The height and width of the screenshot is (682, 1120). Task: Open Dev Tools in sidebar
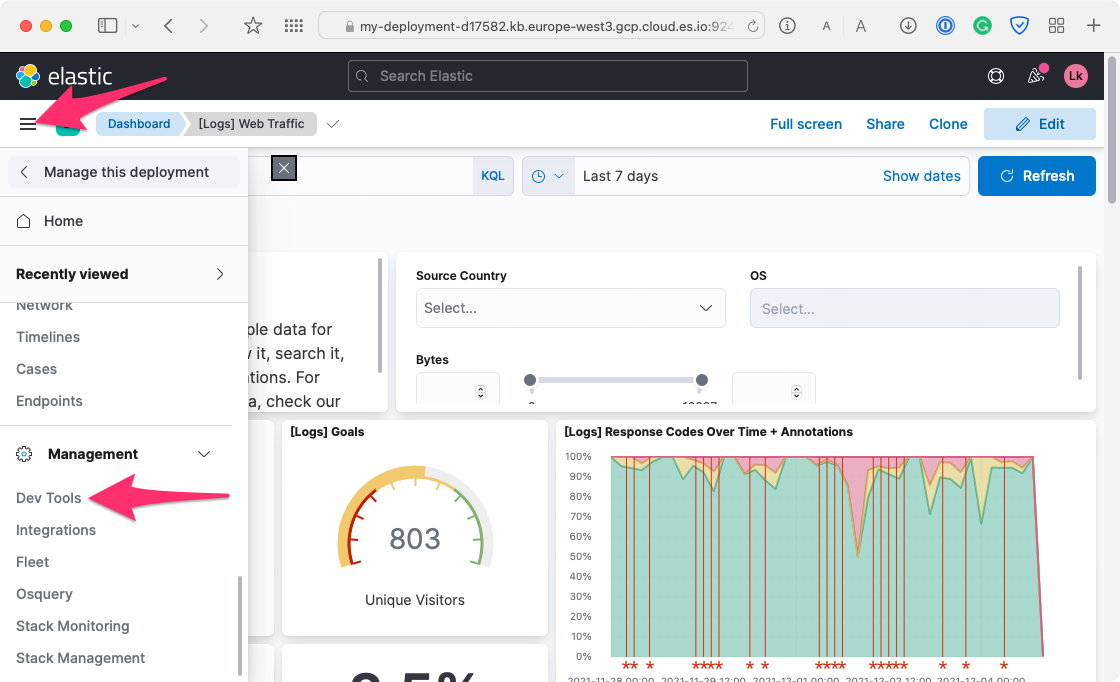click(x=49, y=498)
